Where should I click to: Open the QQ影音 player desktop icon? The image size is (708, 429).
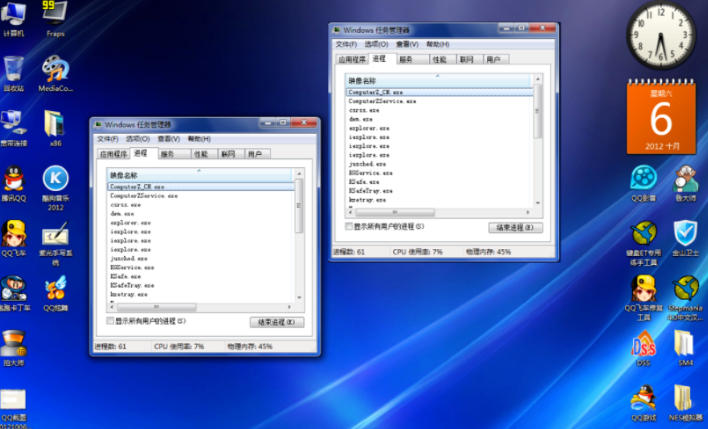tap(644, 179)
